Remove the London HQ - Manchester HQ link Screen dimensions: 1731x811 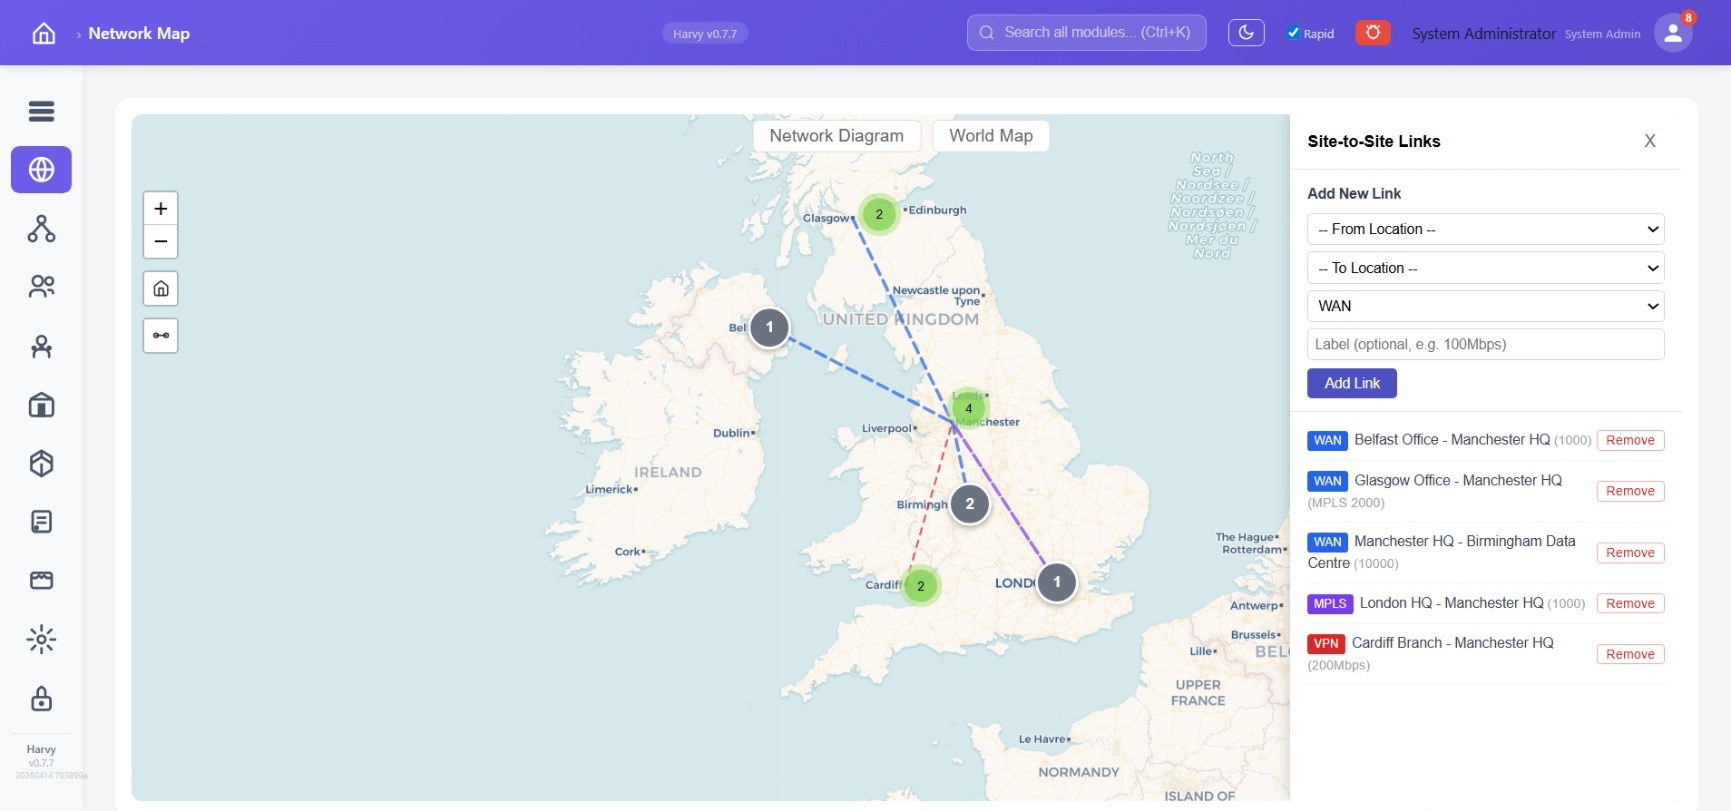pos(1630,603)
